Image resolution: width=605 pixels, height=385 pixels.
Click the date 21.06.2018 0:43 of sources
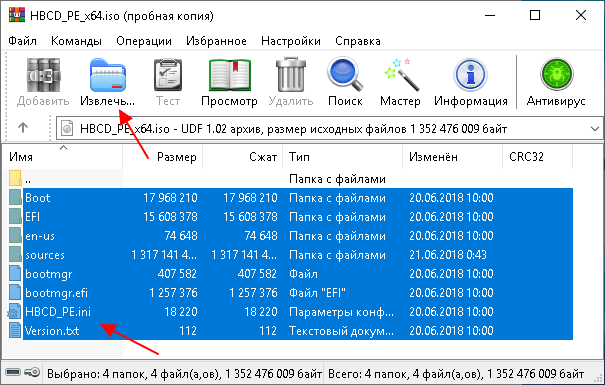coord(448,255)
